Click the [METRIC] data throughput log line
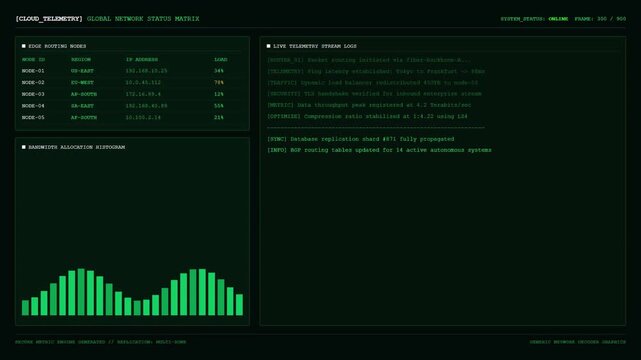 (369, 105)
